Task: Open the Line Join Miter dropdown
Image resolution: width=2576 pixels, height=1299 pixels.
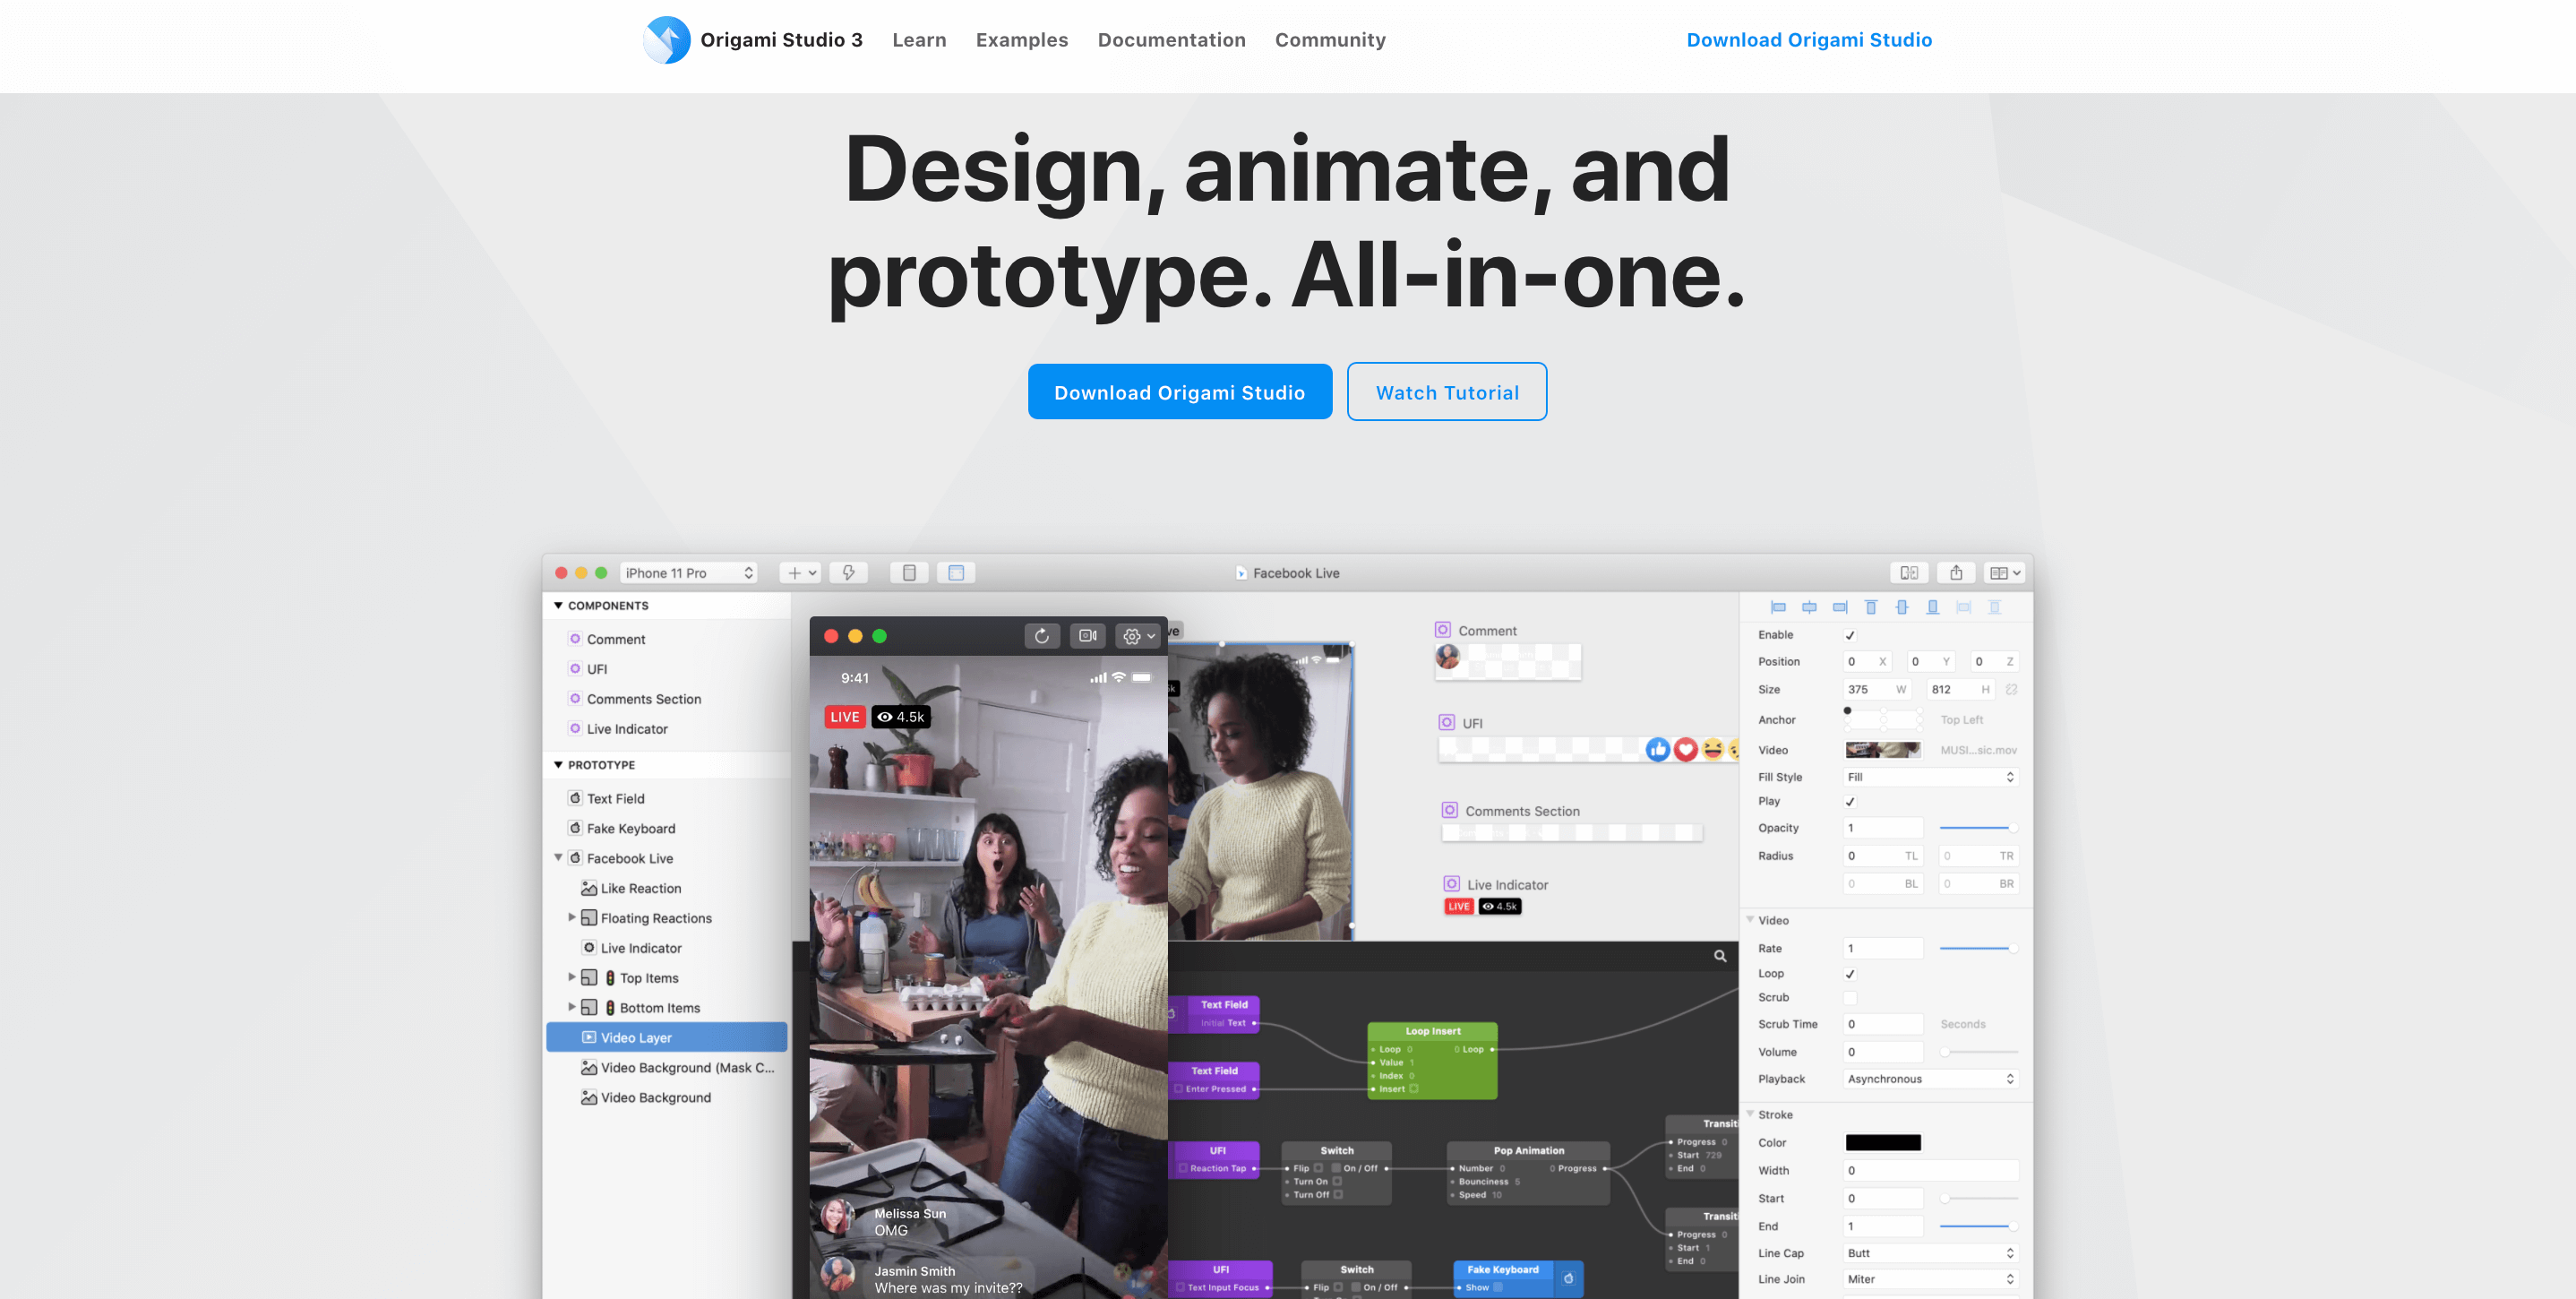Action: 1930,1279
